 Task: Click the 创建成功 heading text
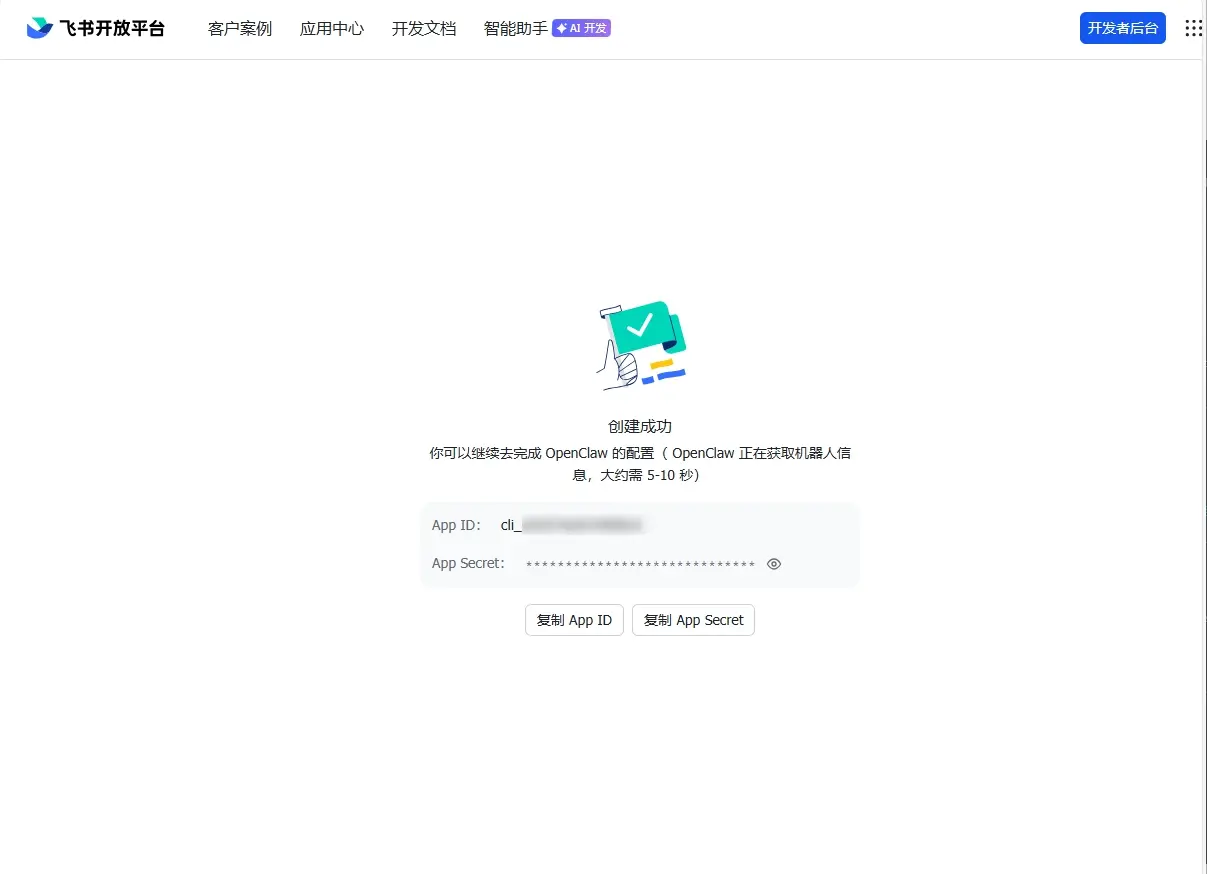coord(640,426)
